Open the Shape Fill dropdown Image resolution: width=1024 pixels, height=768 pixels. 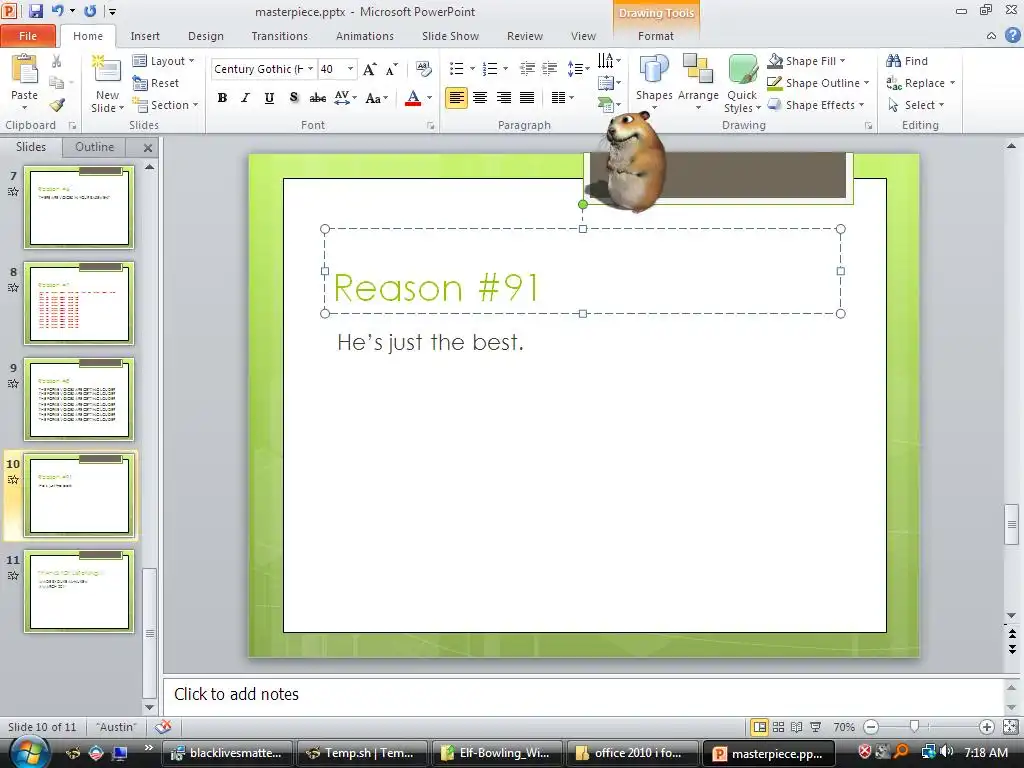pyautogui.click(x=807, y=61)
